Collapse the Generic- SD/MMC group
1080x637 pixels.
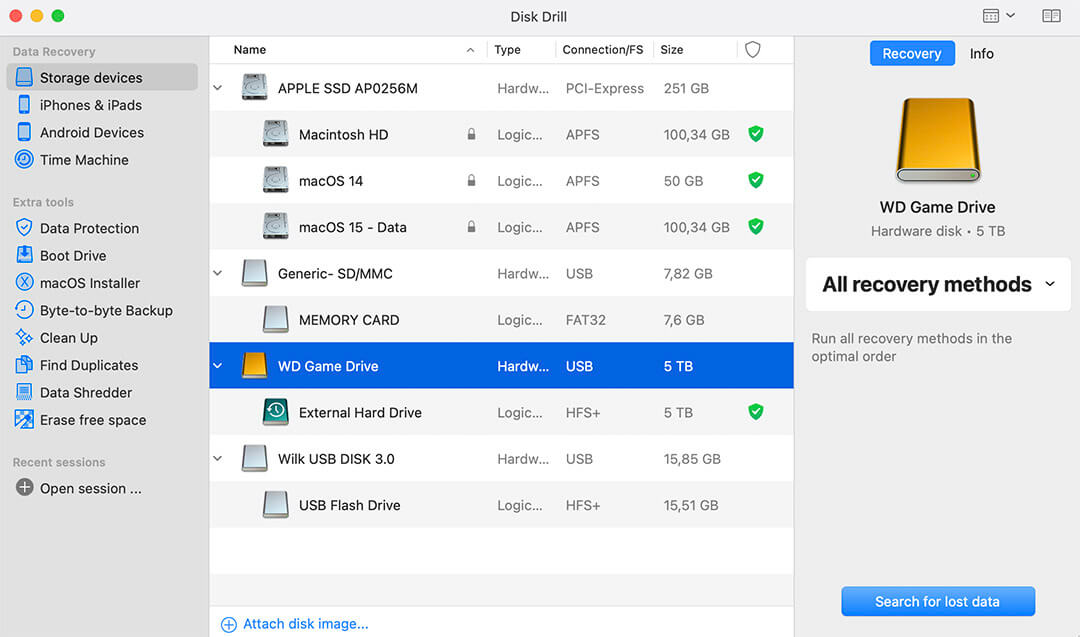pyautogui.click(x=218, y=273)
